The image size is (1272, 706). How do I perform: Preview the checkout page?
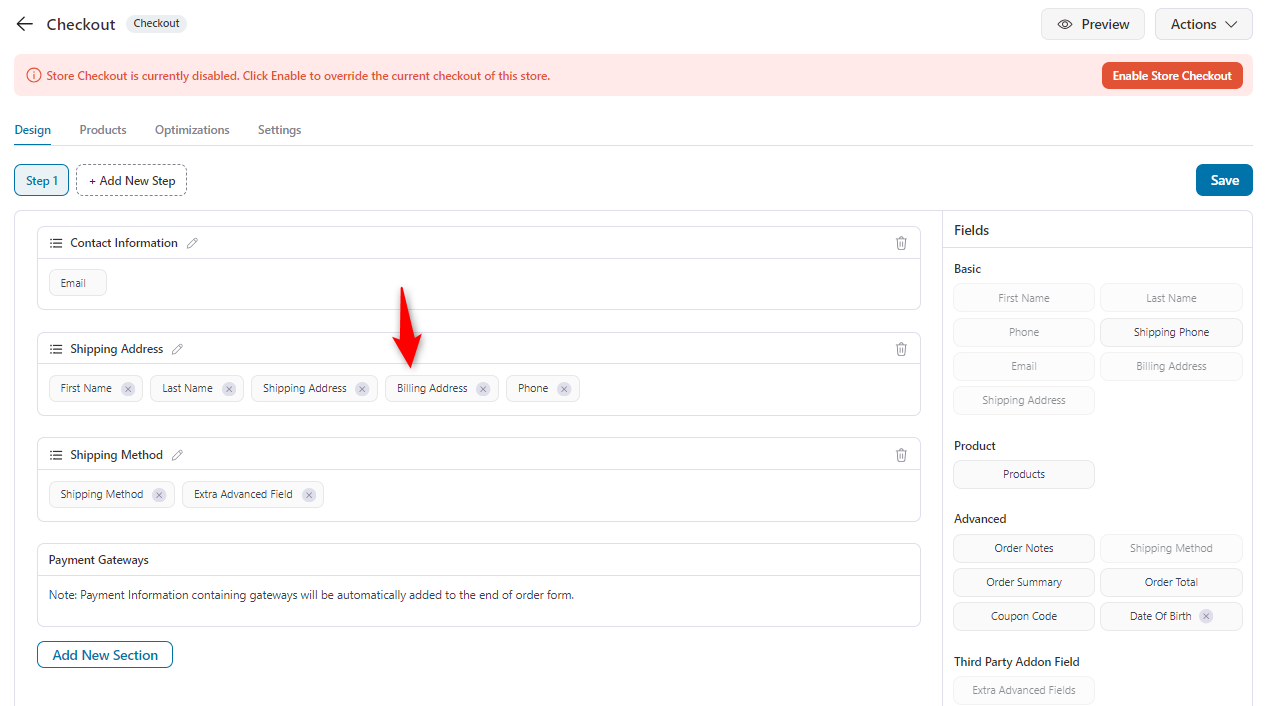pos(1093,24)
